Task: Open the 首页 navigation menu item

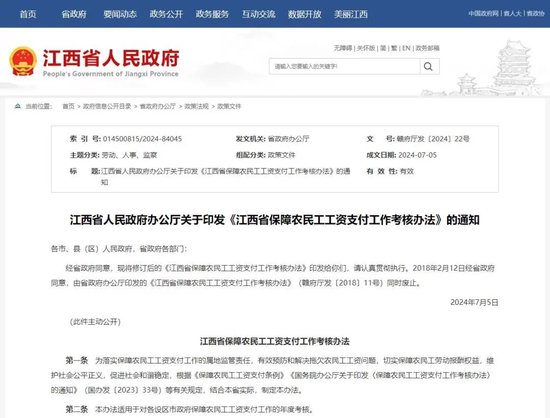Action: [28, 14]
